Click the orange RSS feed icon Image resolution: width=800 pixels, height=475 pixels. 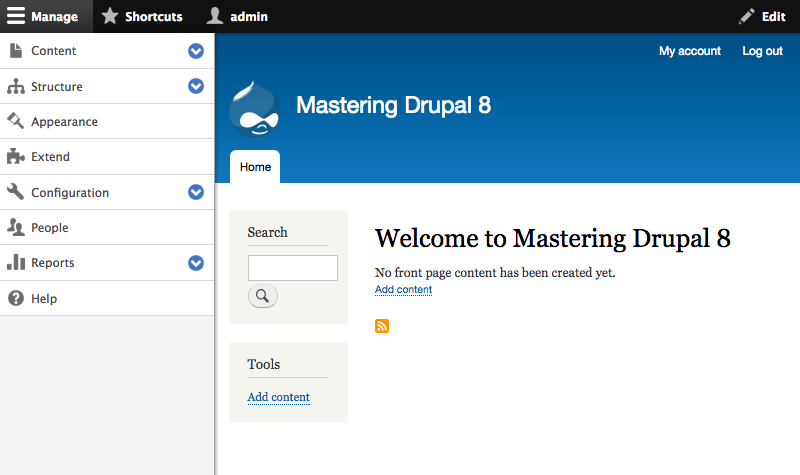point(382,326)
